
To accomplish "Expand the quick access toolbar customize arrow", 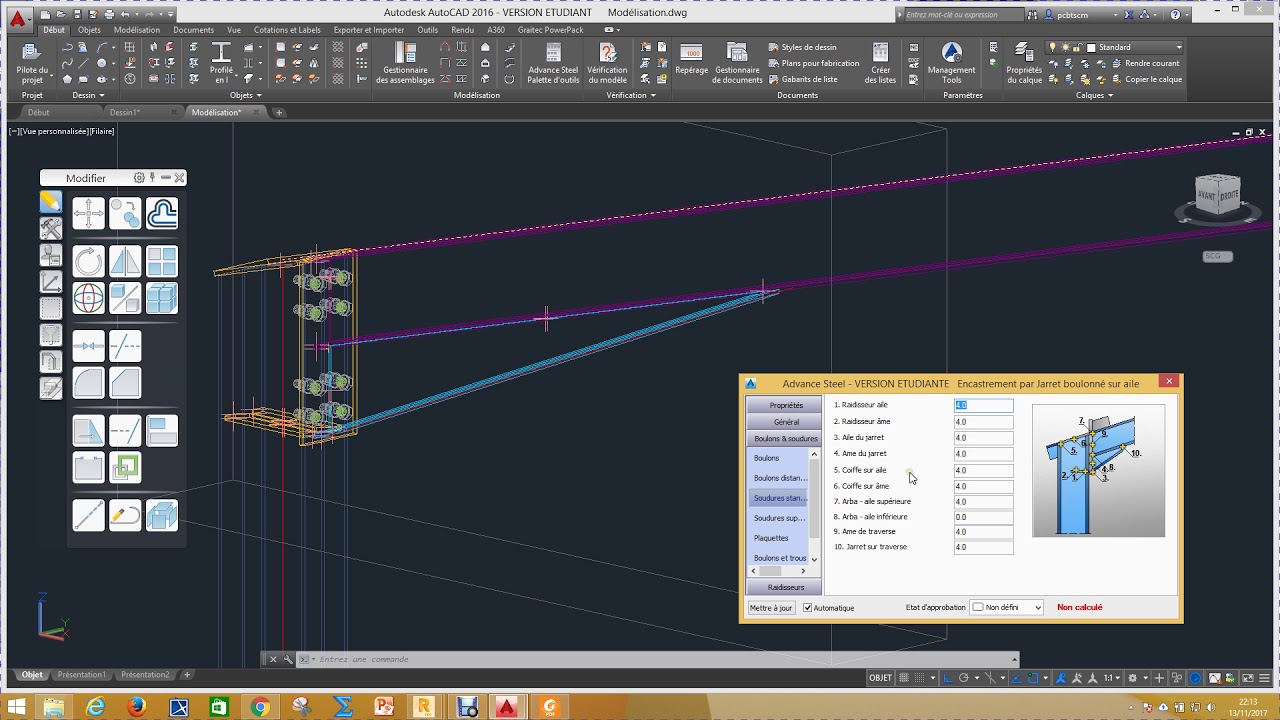I will tap(171, 15).
